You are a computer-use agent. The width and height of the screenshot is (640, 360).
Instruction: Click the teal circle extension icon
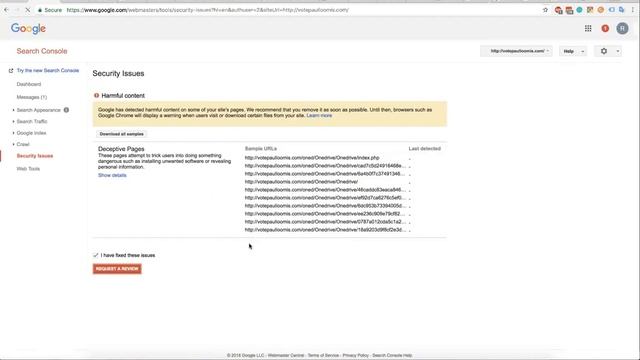click(x=579, y=10)
